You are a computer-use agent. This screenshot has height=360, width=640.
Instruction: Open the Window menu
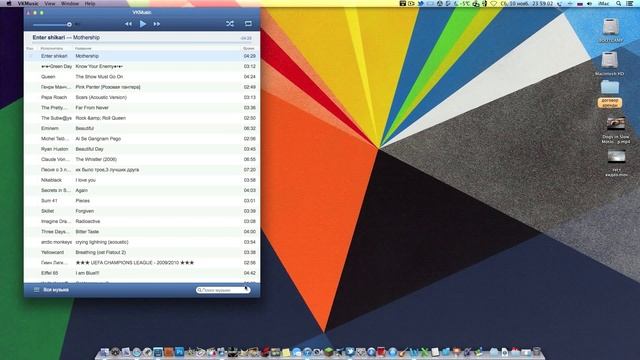point(70,3)
